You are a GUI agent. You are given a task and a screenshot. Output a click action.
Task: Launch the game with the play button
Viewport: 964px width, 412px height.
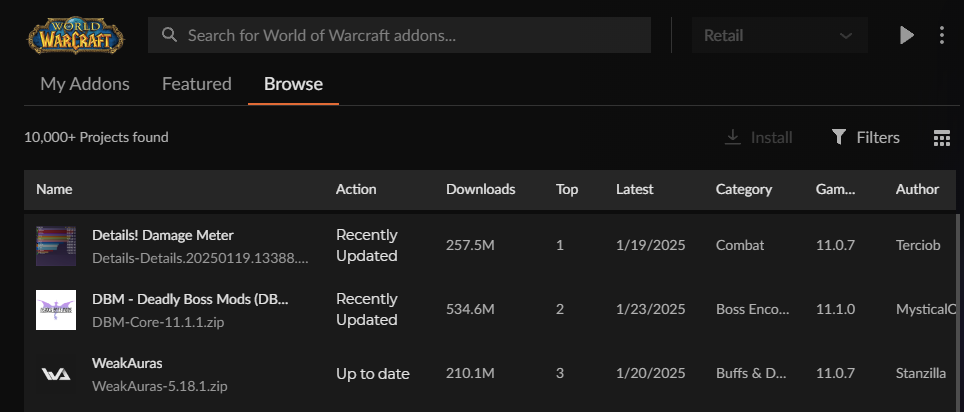[x=906, y=35]
